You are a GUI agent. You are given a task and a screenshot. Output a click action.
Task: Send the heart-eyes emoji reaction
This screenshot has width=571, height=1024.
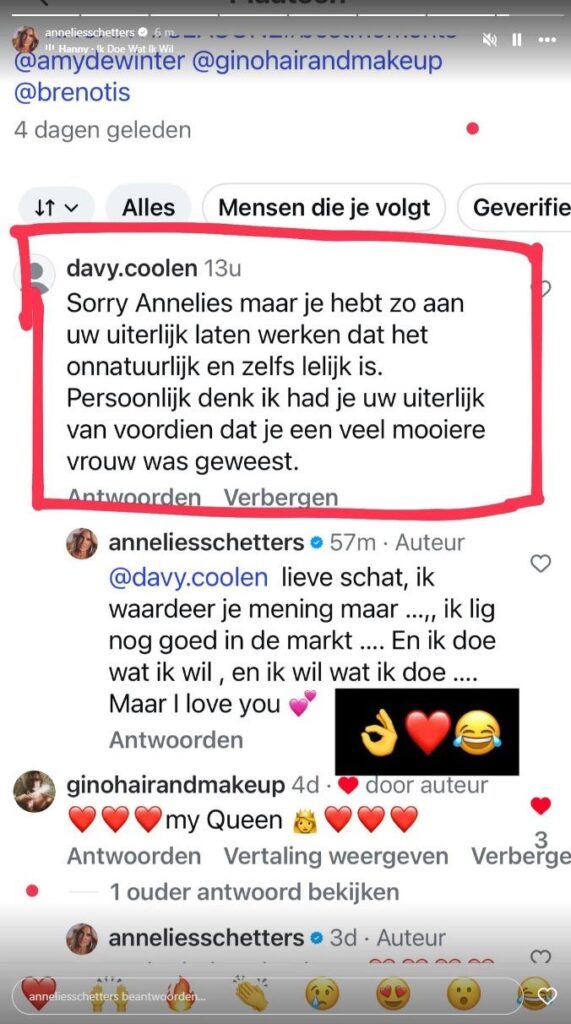tap(393, 993)
